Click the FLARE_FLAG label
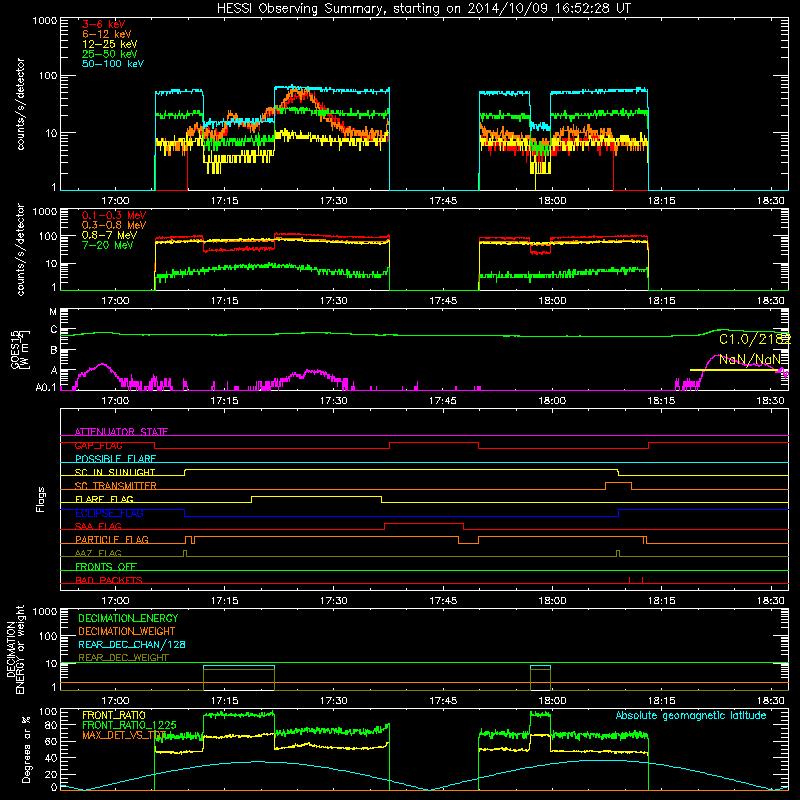This screenshot has height=800, width=800. (104, 499)
